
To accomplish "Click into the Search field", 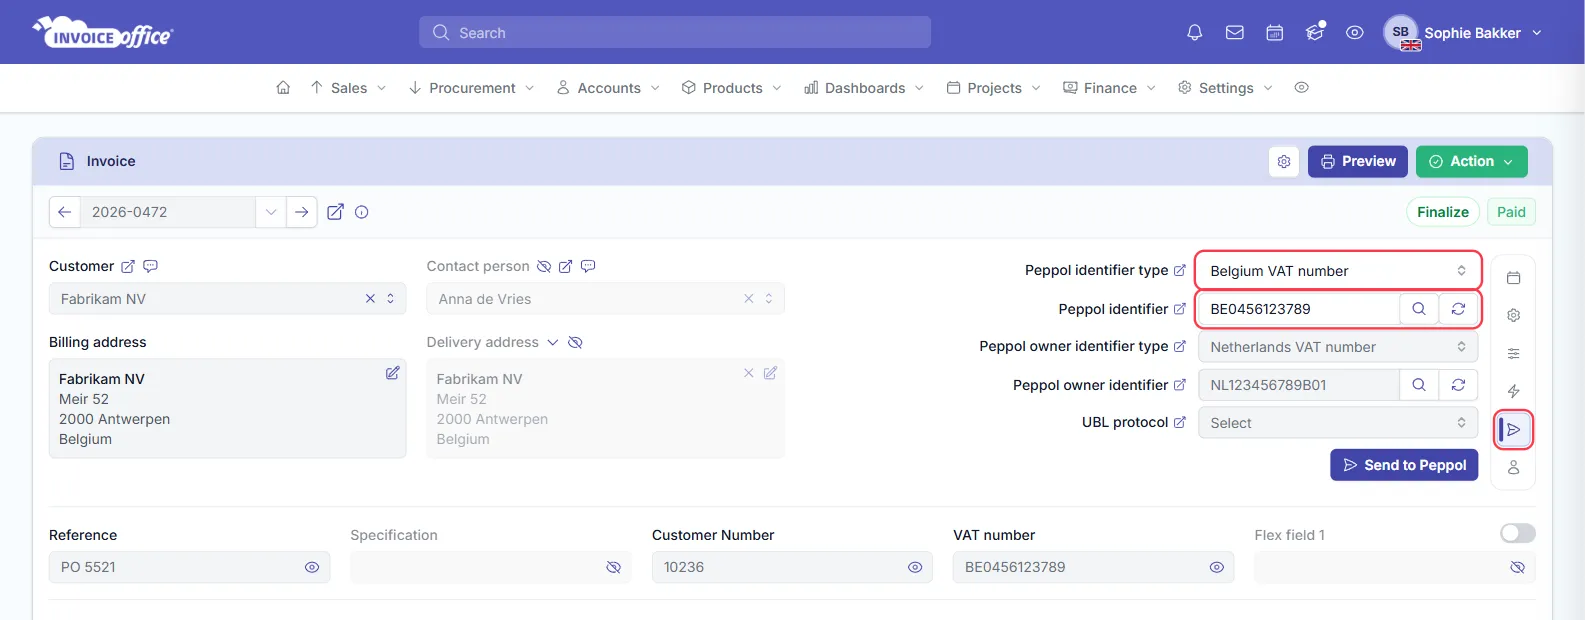I will click(x=675, y=32).
